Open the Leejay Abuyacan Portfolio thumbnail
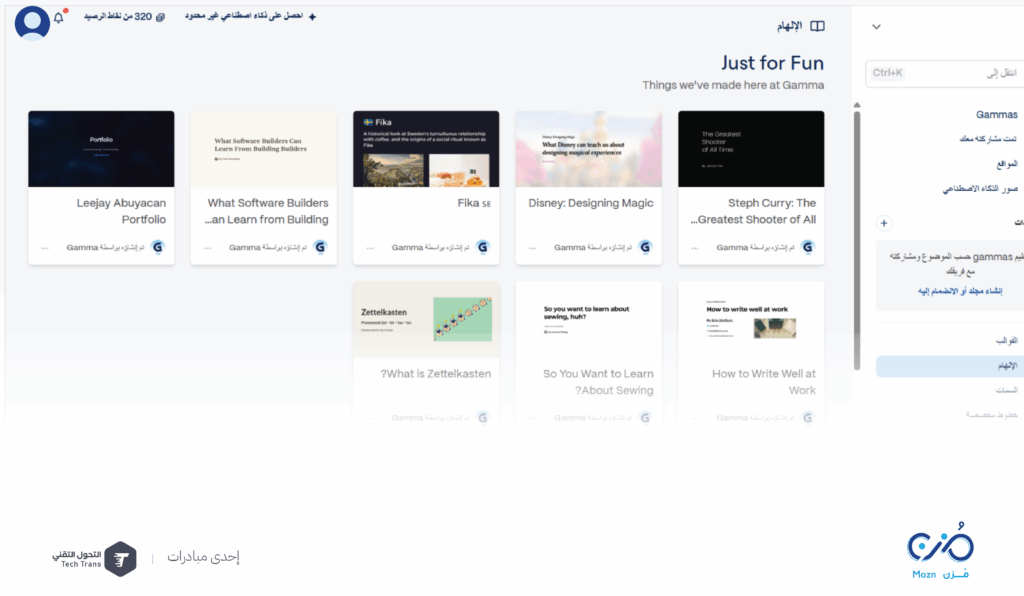 [101, 149]
